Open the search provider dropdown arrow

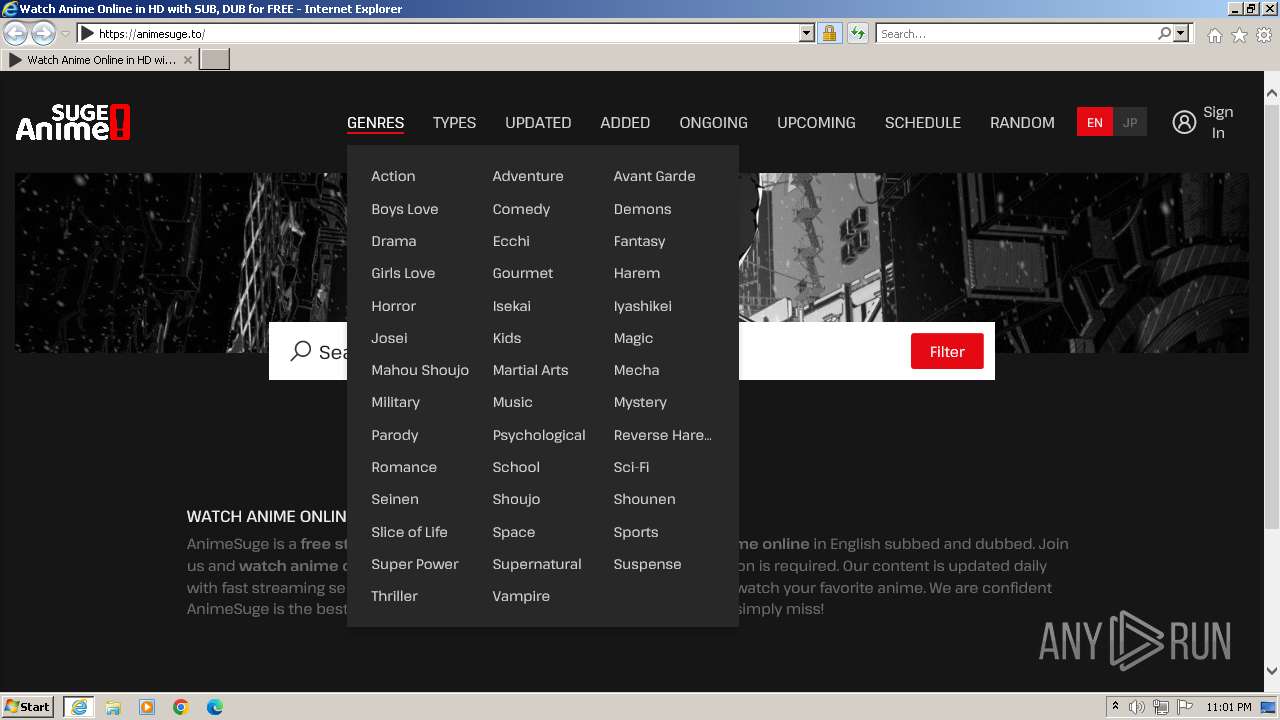click(x=1181, y=33)
